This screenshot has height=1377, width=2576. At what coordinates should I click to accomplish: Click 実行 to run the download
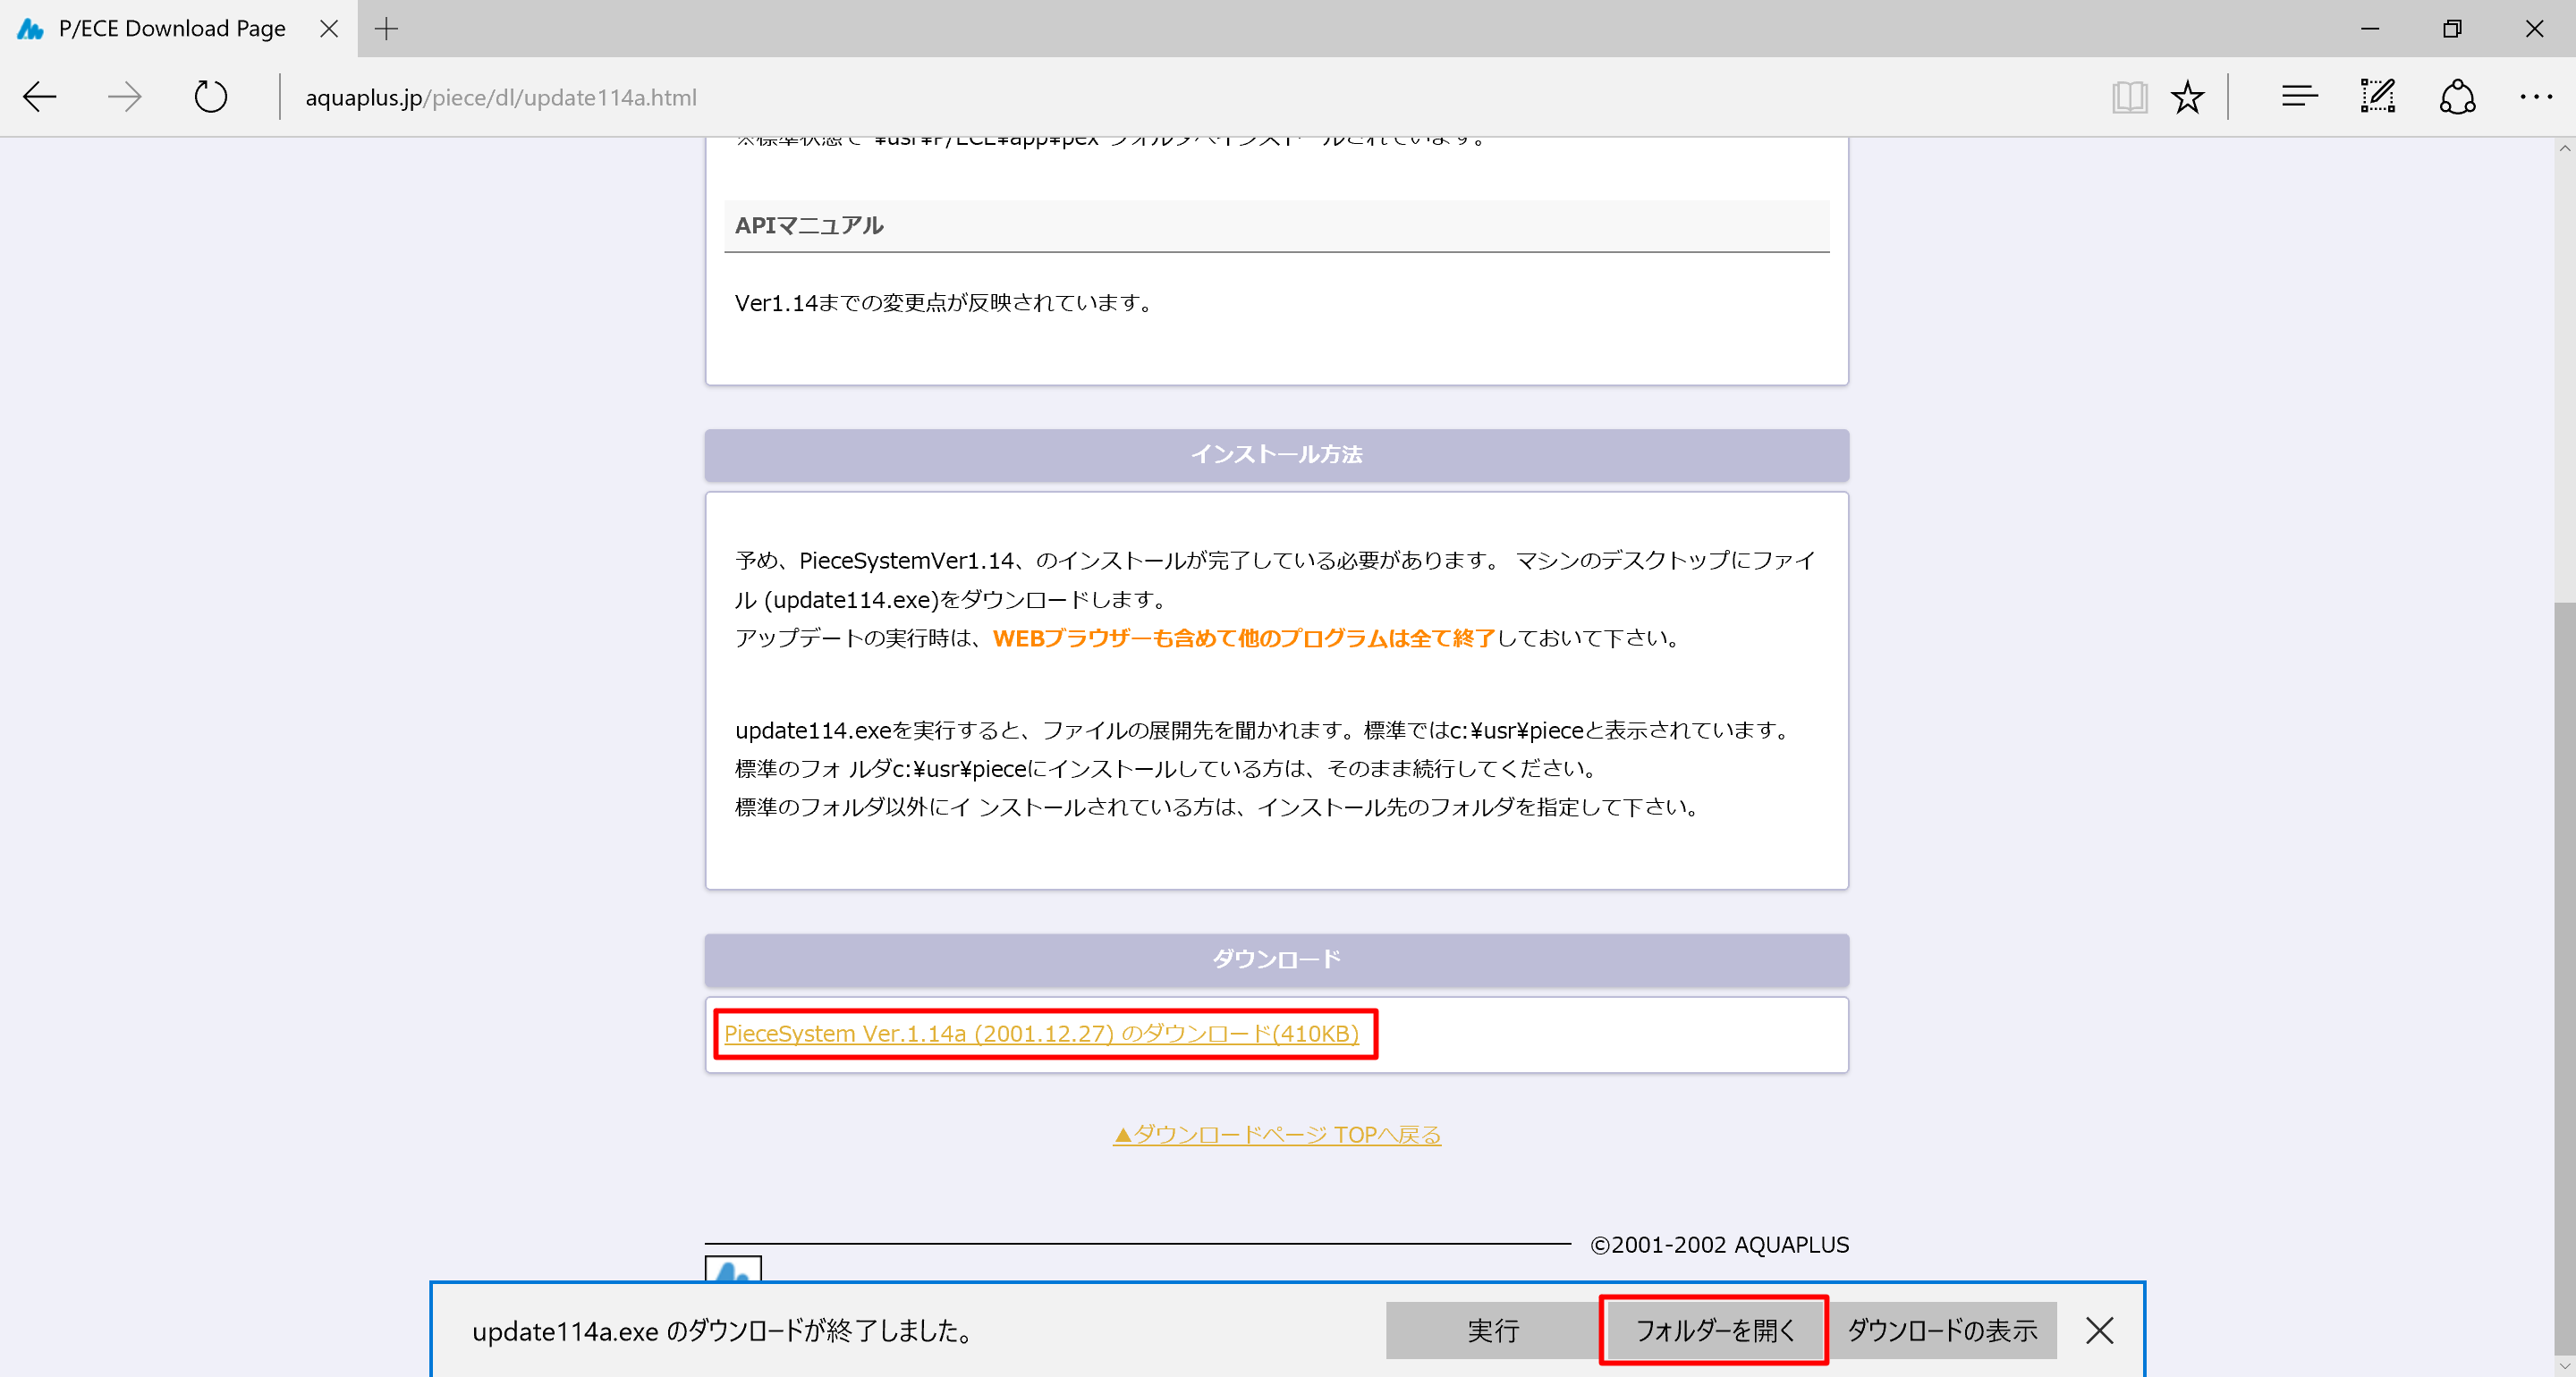(x=1493, y=1330)
